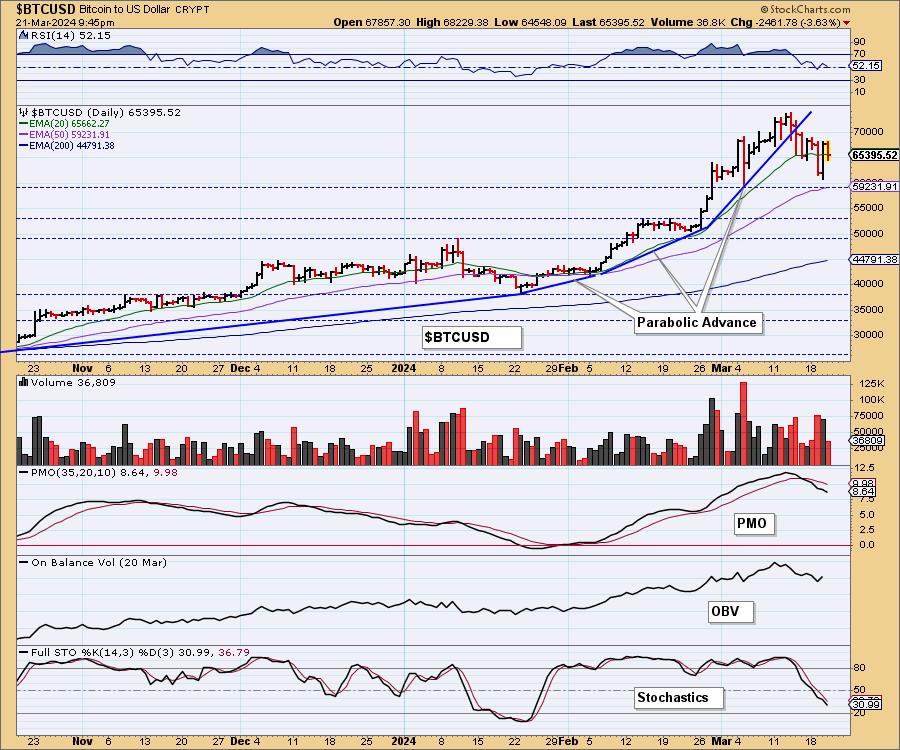This screenshot has height=750, width=900.
Task: Click the 'Feb' label on bottom date axis
Action: point(568,741)
